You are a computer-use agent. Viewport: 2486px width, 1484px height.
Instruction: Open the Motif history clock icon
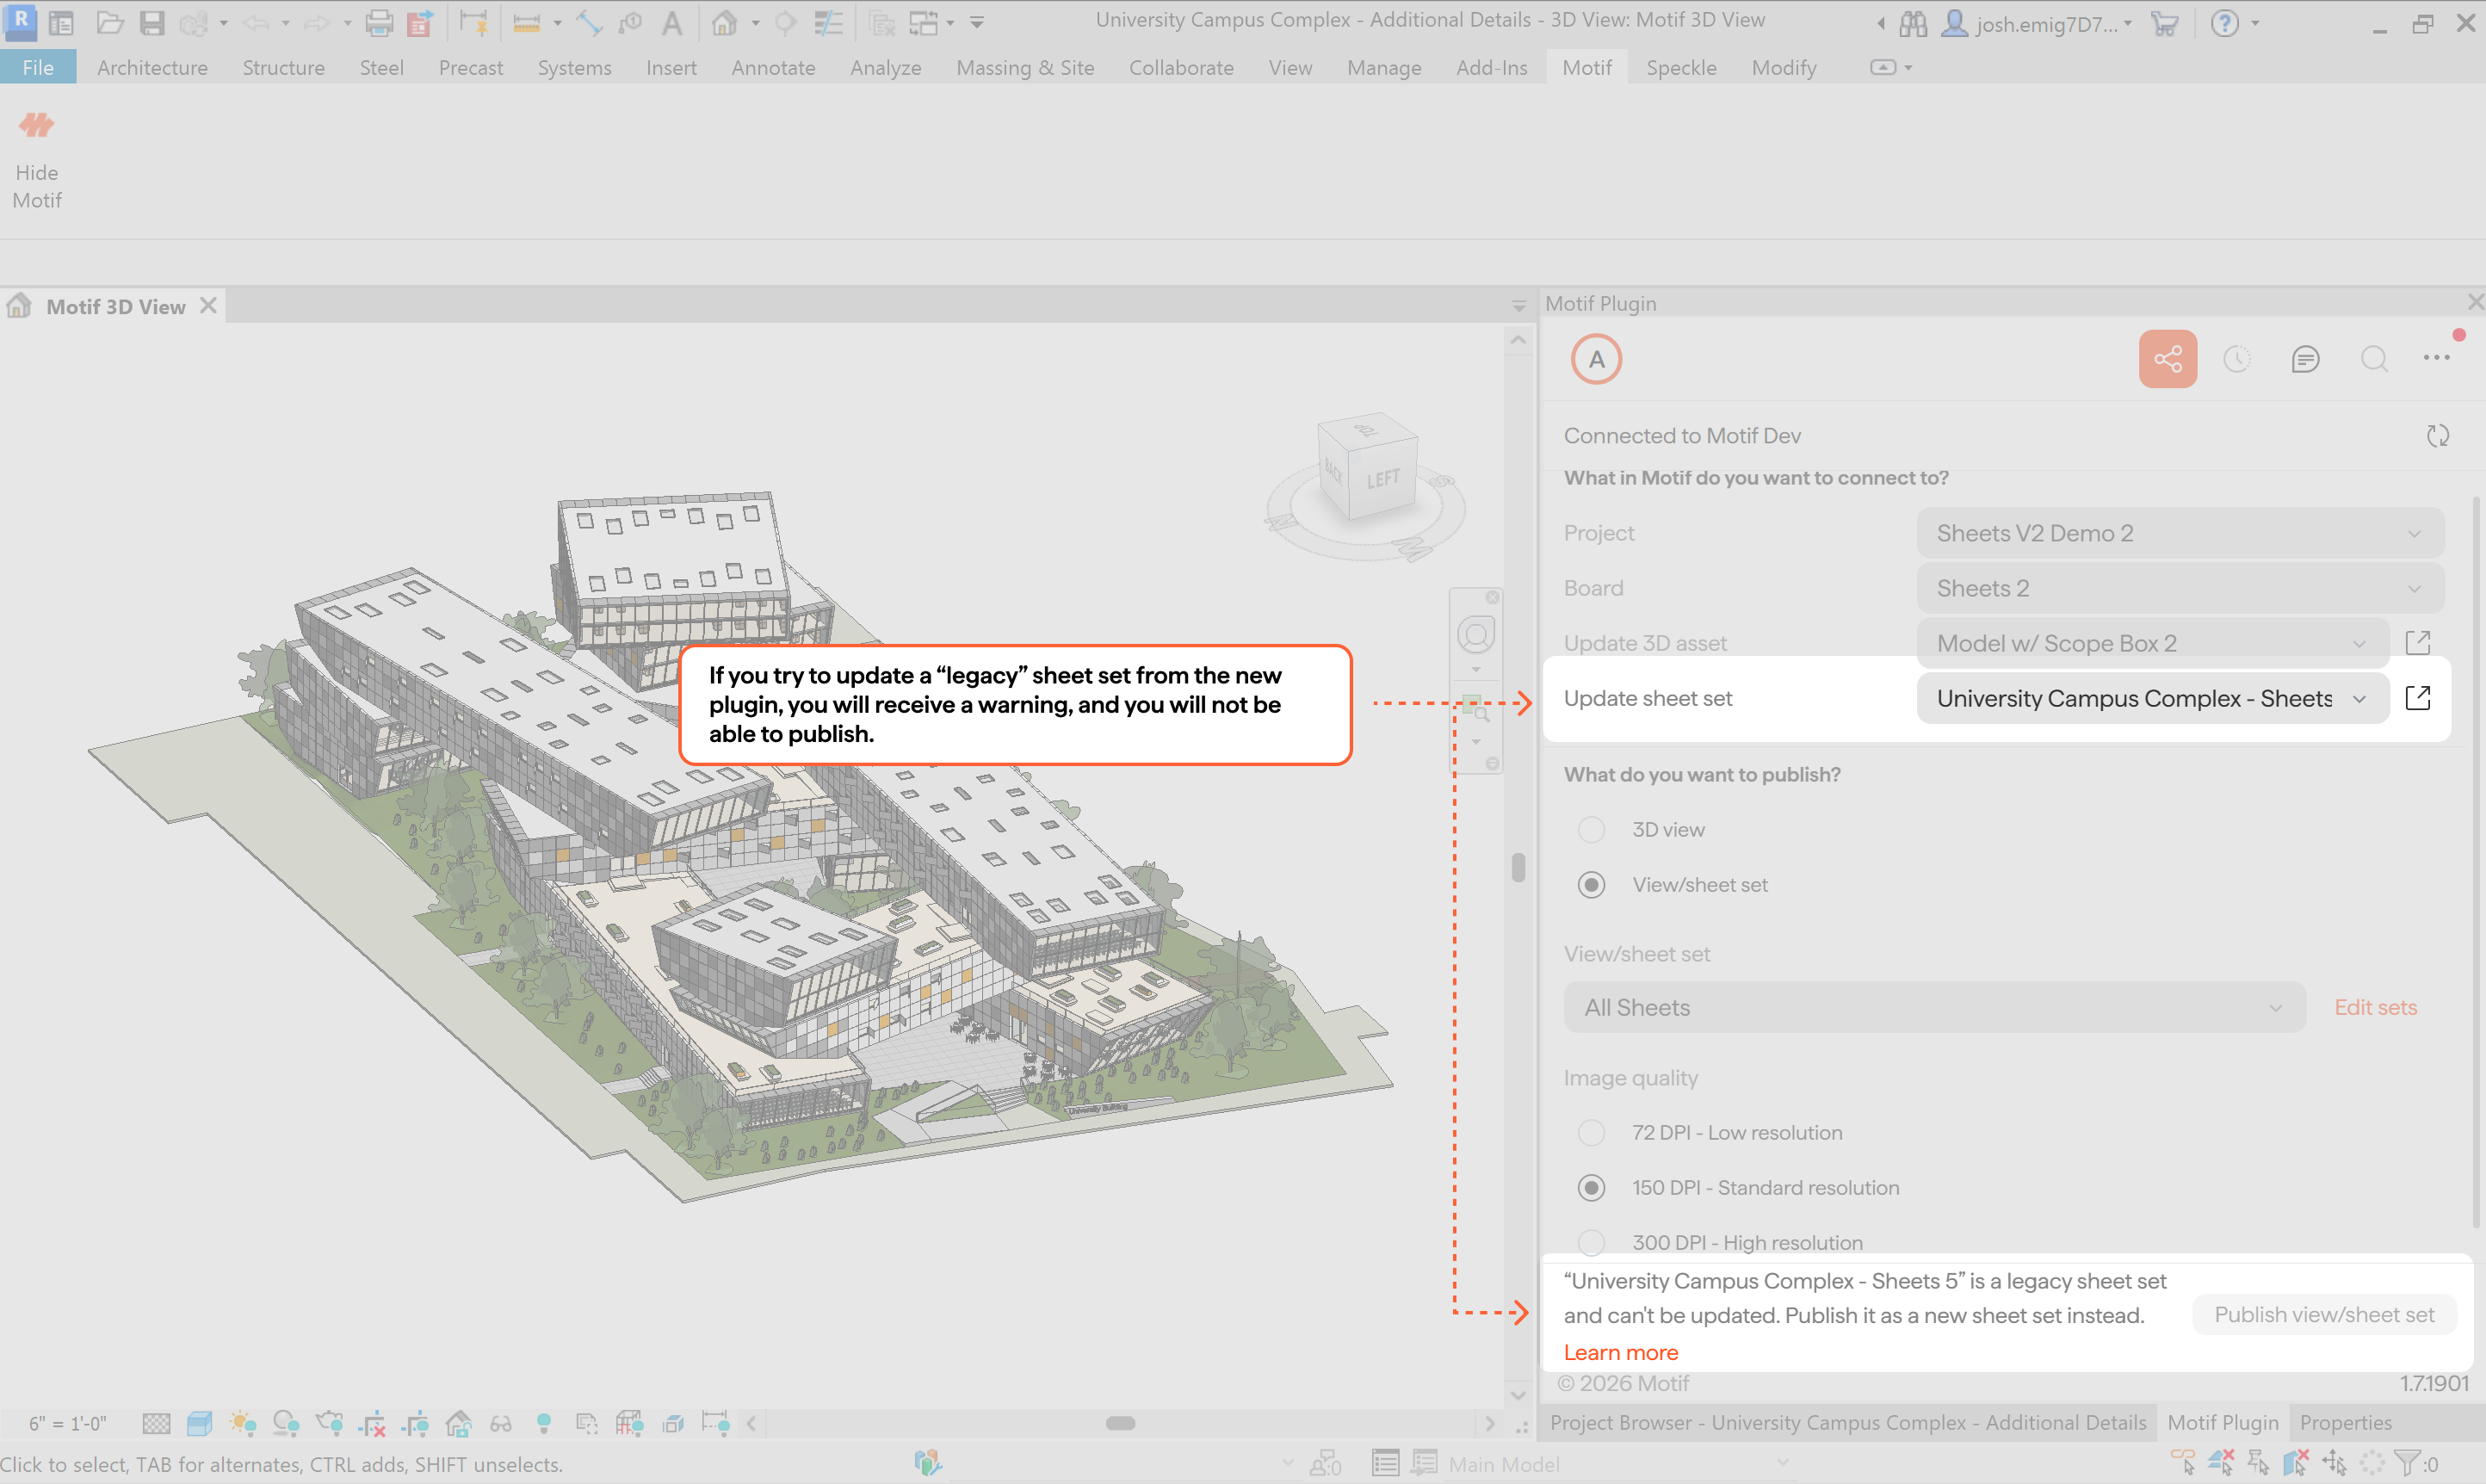pos(2236,359)
